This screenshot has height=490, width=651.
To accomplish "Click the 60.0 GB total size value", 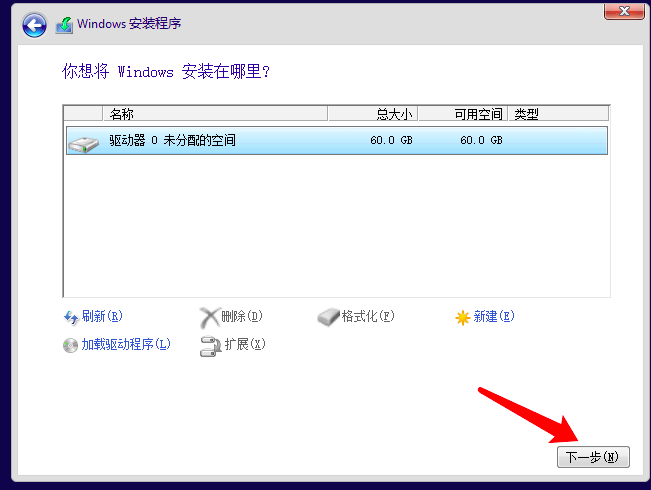I will [391, 140].
